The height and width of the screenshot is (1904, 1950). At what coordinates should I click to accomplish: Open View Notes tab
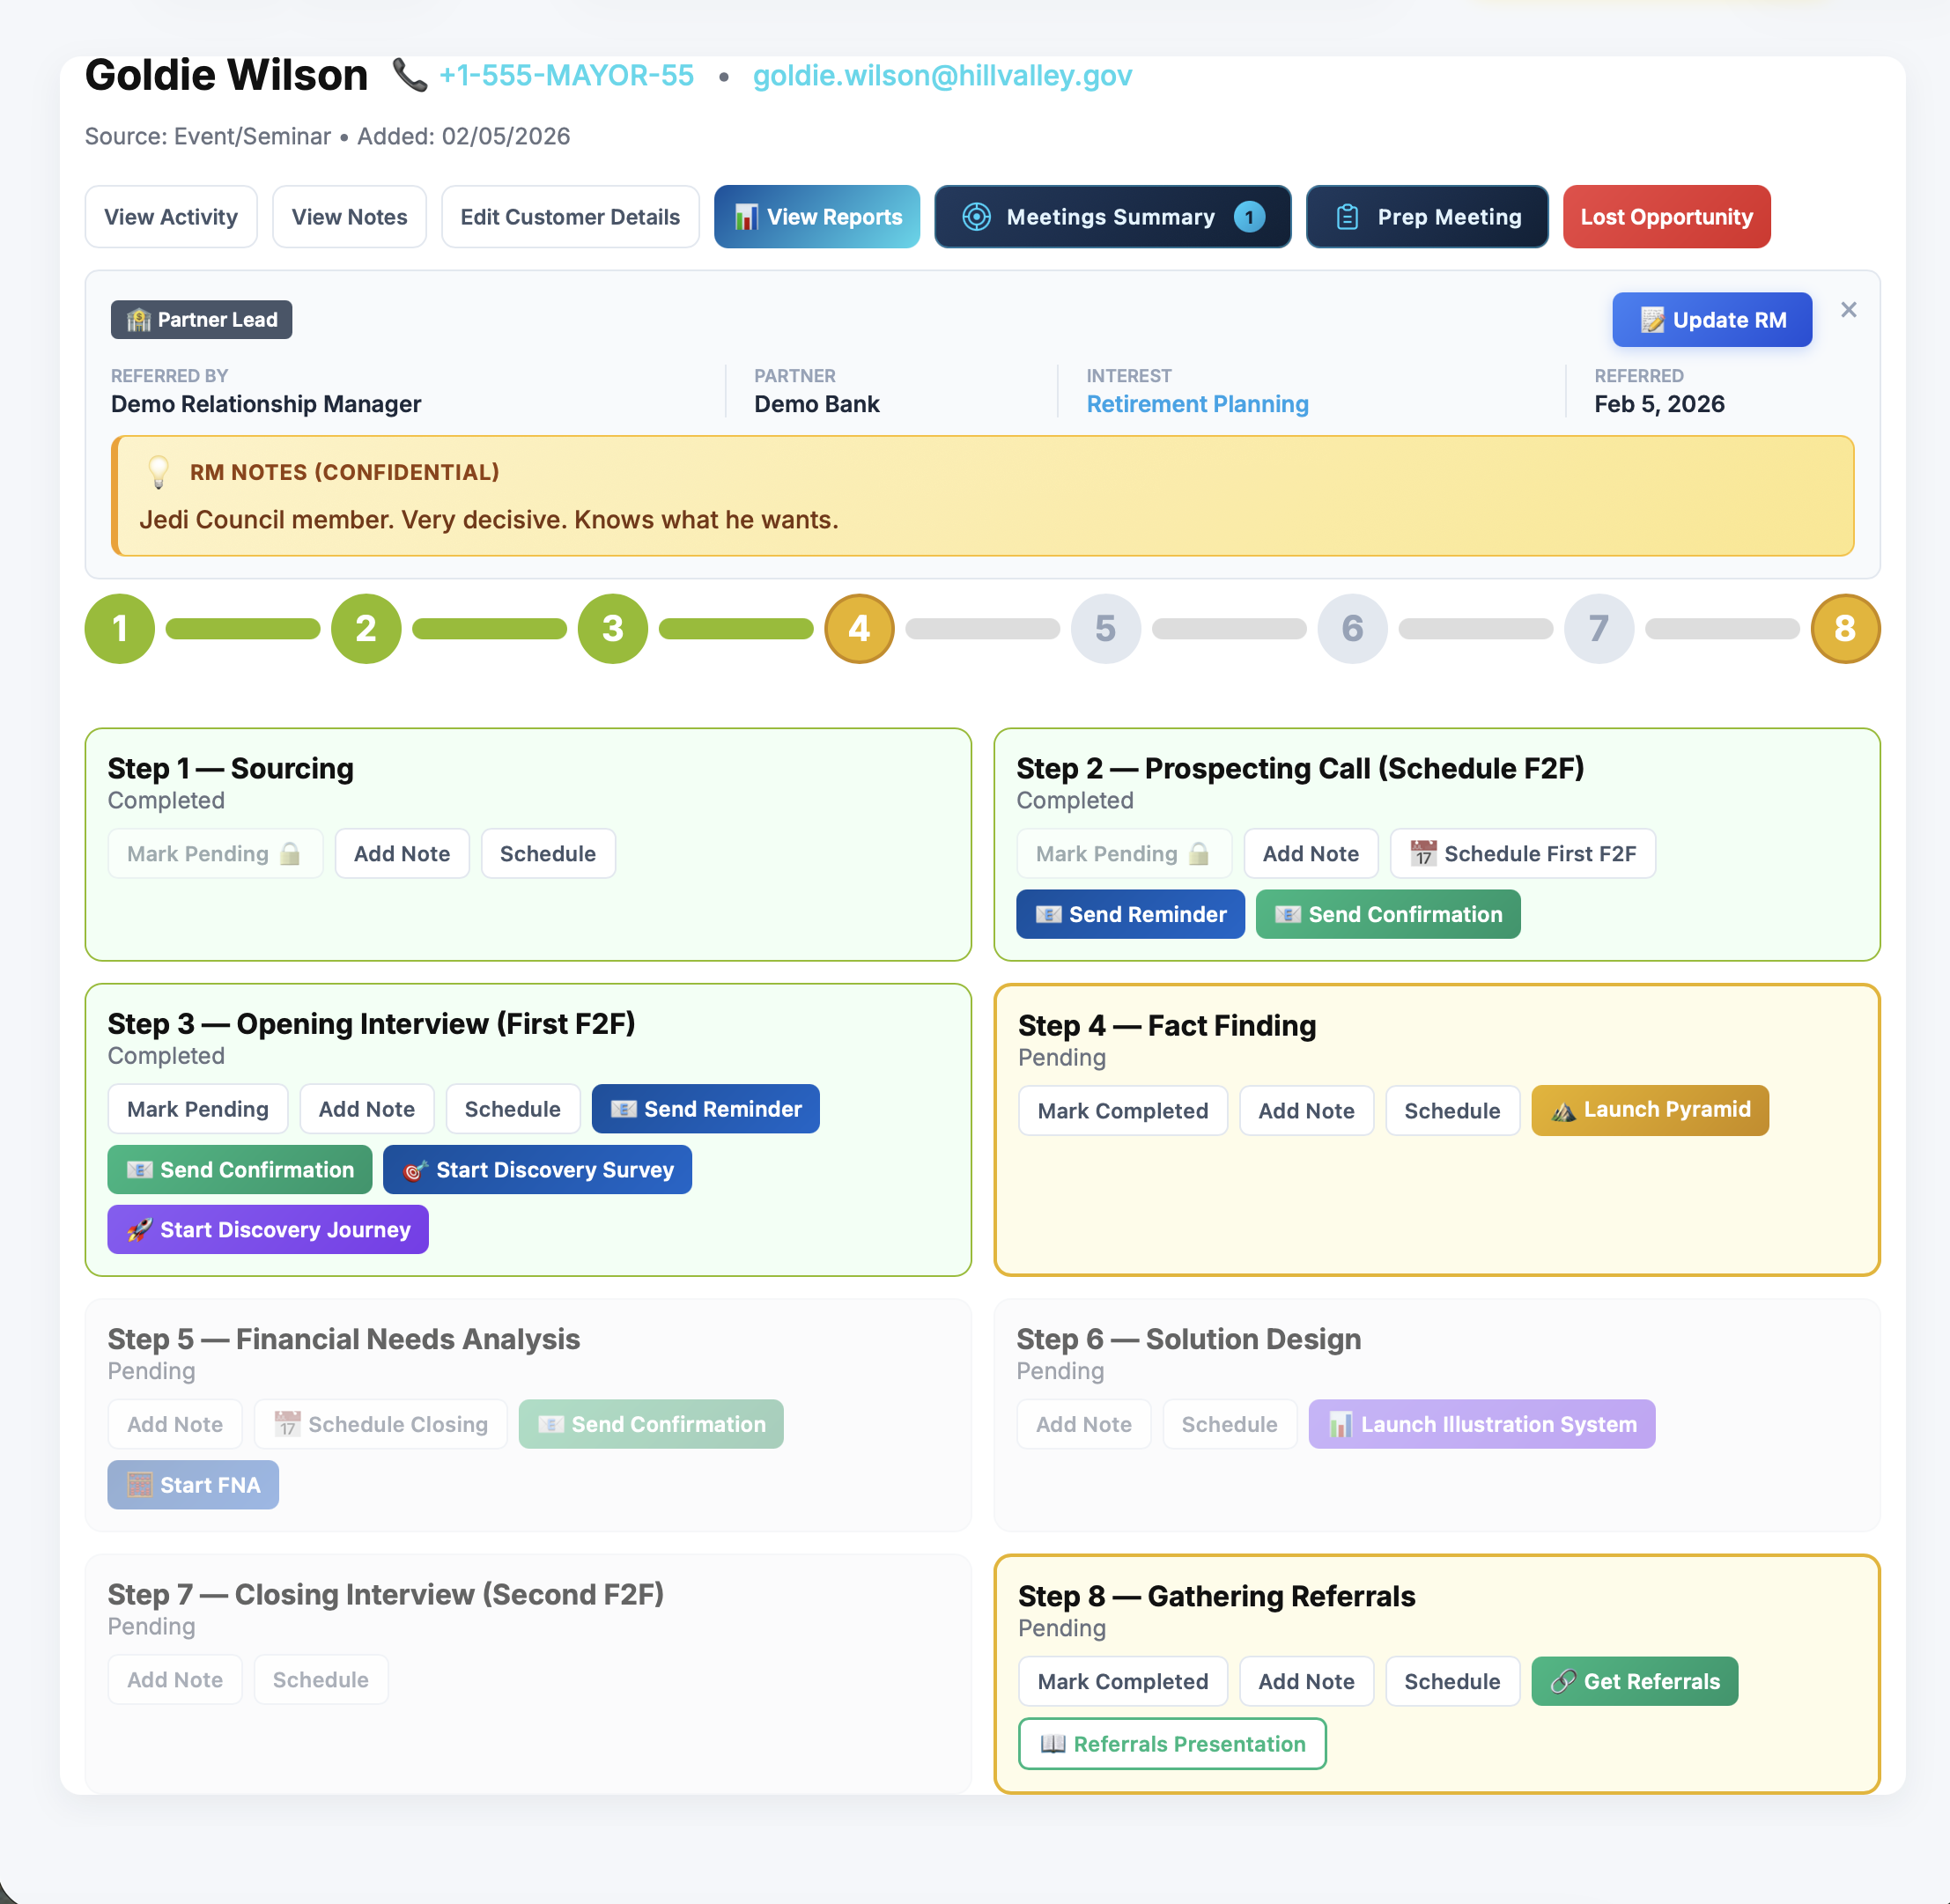(349, 217)
